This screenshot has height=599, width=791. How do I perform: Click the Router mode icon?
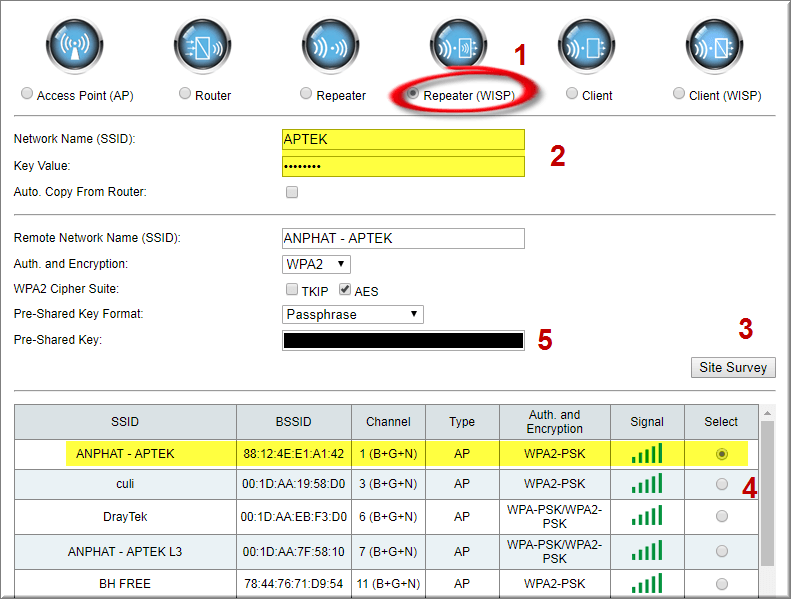coord(202,46)
